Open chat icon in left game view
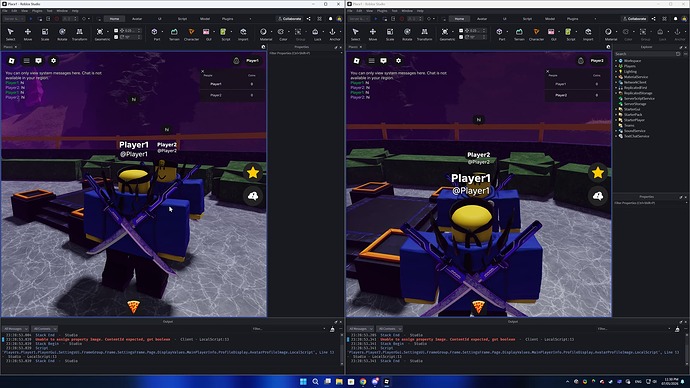This screenshot has height=388, width=690. (x=39, y=61)
